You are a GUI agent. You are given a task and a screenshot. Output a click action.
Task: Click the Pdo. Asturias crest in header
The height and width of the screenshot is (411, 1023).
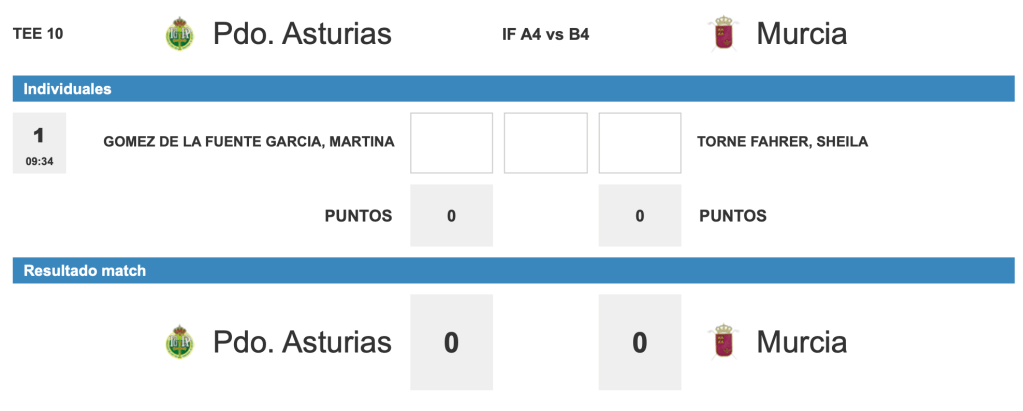[180, 34]
